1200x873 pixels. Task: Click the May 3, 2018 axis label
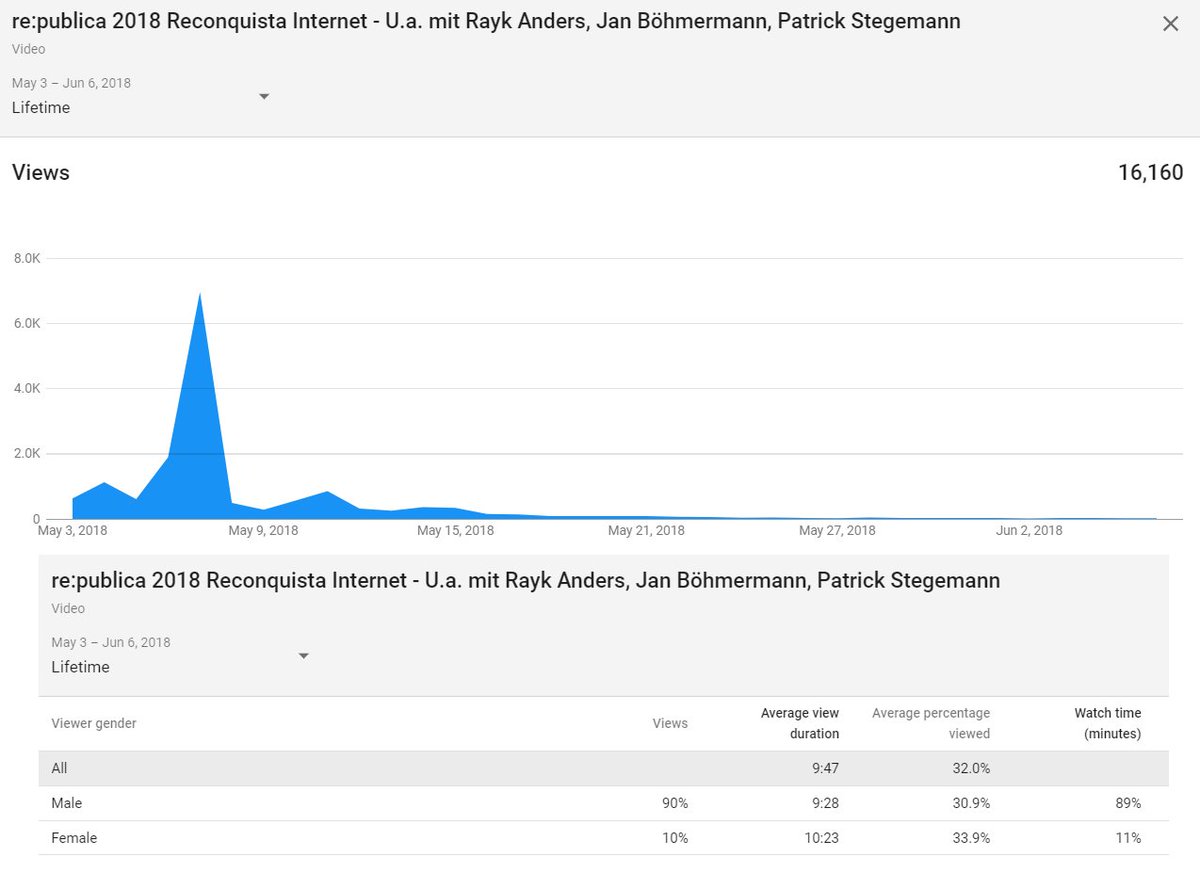point(72,530)
